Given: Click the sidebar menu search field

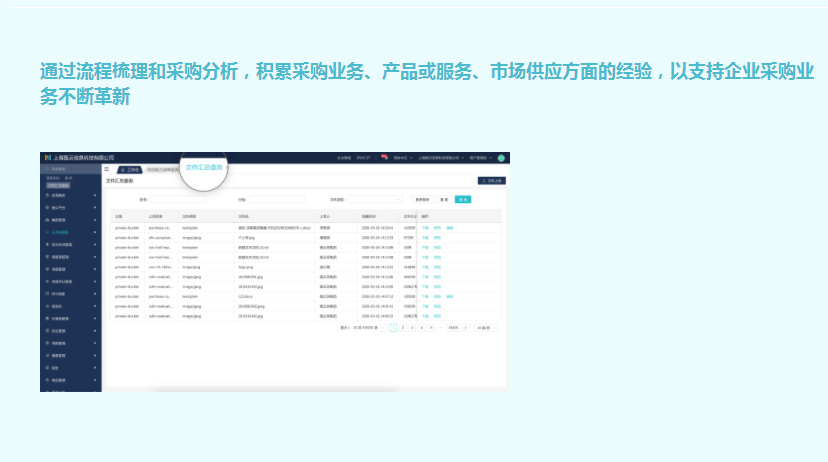Looking at the screenshot, I should tap(71, 169).
